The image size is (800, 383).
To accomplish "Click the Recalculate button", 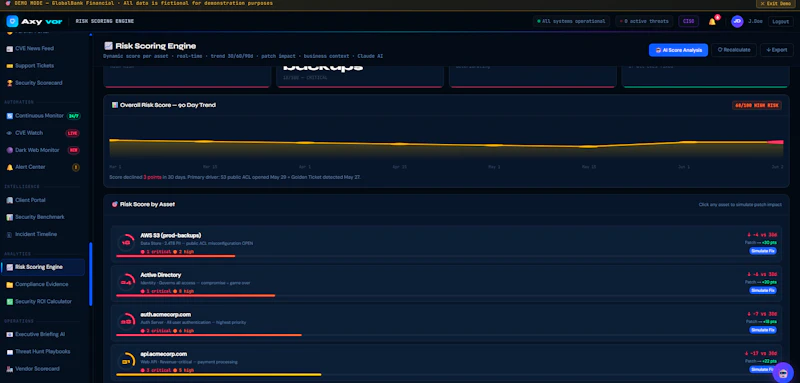I will 734,50.
